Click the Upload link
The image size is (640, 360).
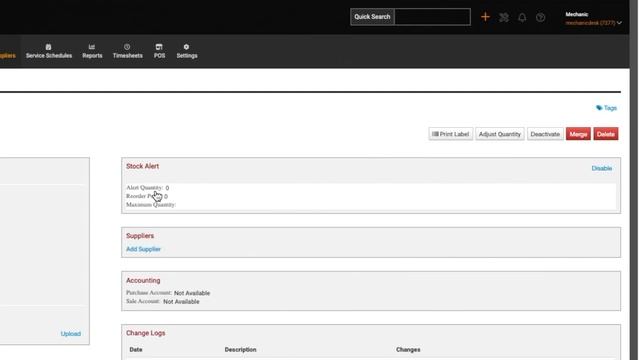point(71,333)
